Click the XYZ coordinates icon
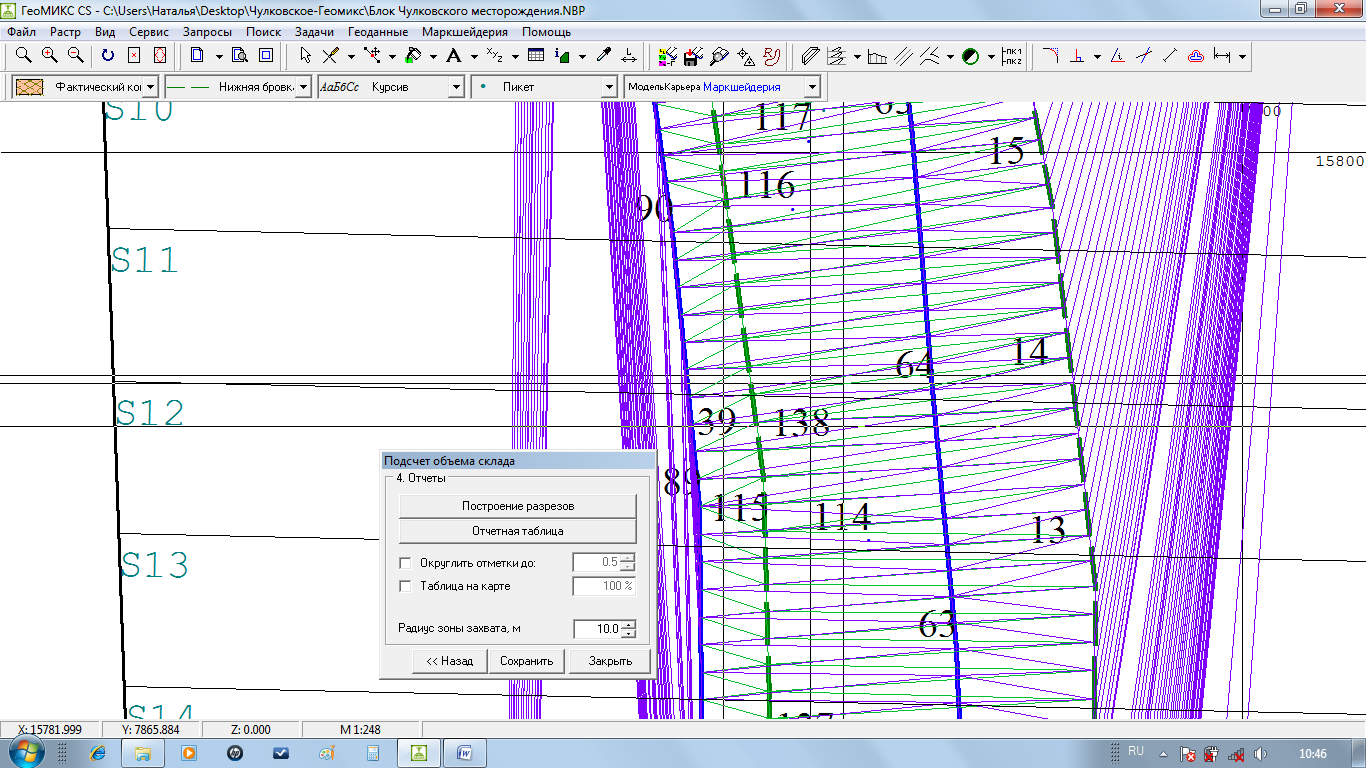The image size is (1366, 768). click(494, 56)
